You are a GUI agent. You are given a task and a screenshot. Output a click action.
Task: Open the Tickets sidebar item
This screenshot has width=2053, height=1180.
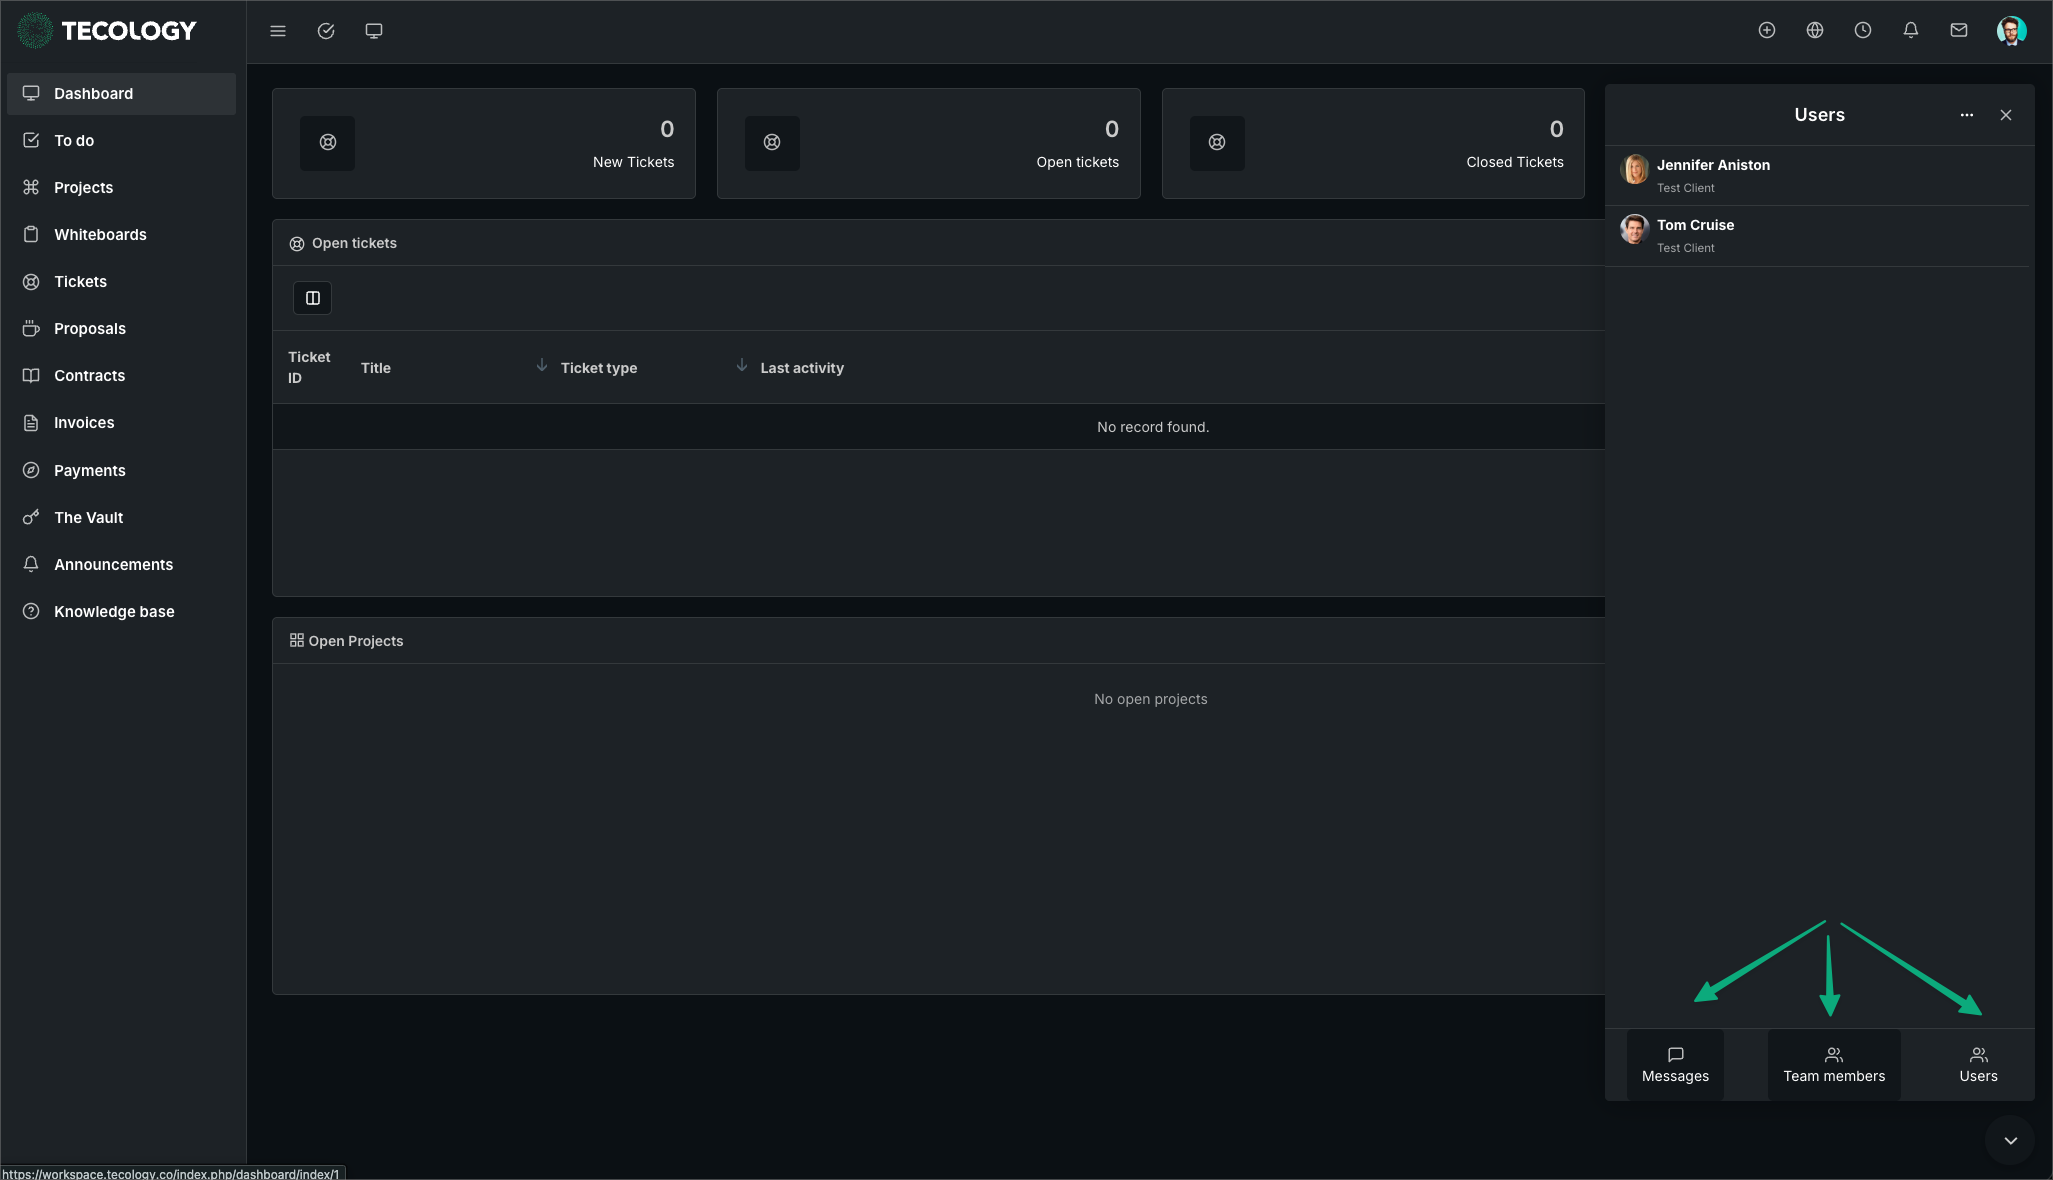pos(80,282)
